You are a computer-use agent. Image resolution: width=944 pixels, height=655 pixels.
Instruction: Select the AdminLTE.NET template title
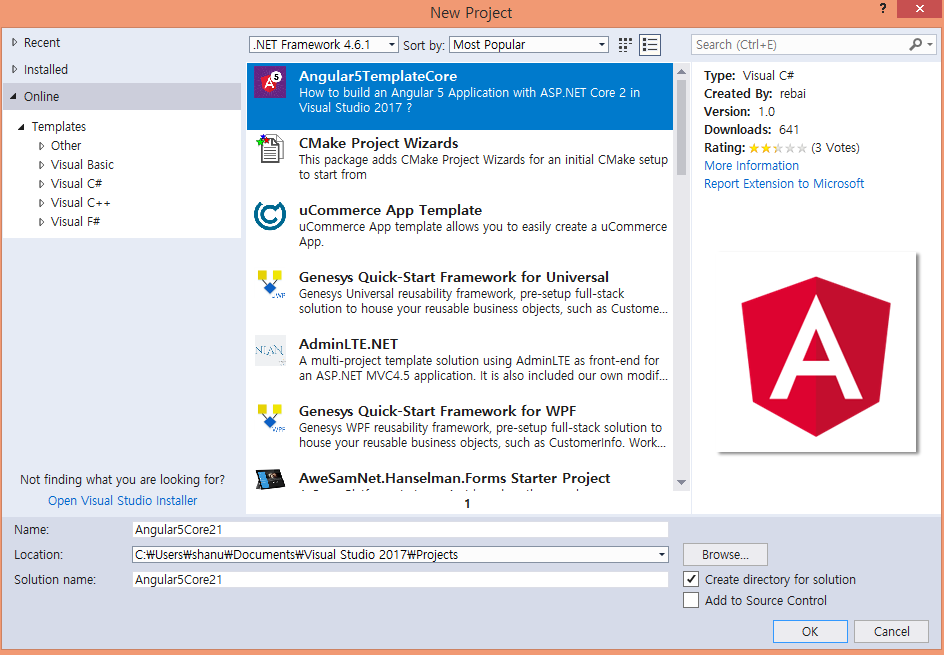tap(348, 344)
